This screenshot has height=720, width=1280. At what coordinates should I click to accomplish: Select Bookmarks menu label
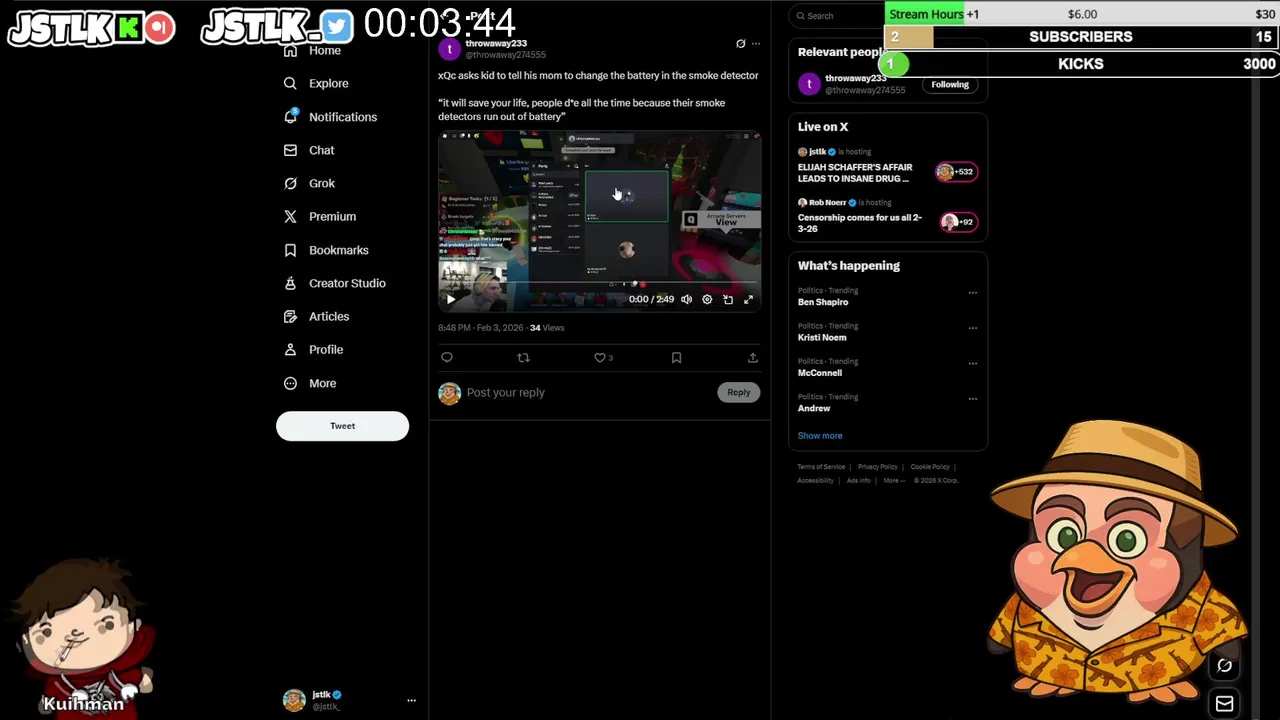point(339,250)
